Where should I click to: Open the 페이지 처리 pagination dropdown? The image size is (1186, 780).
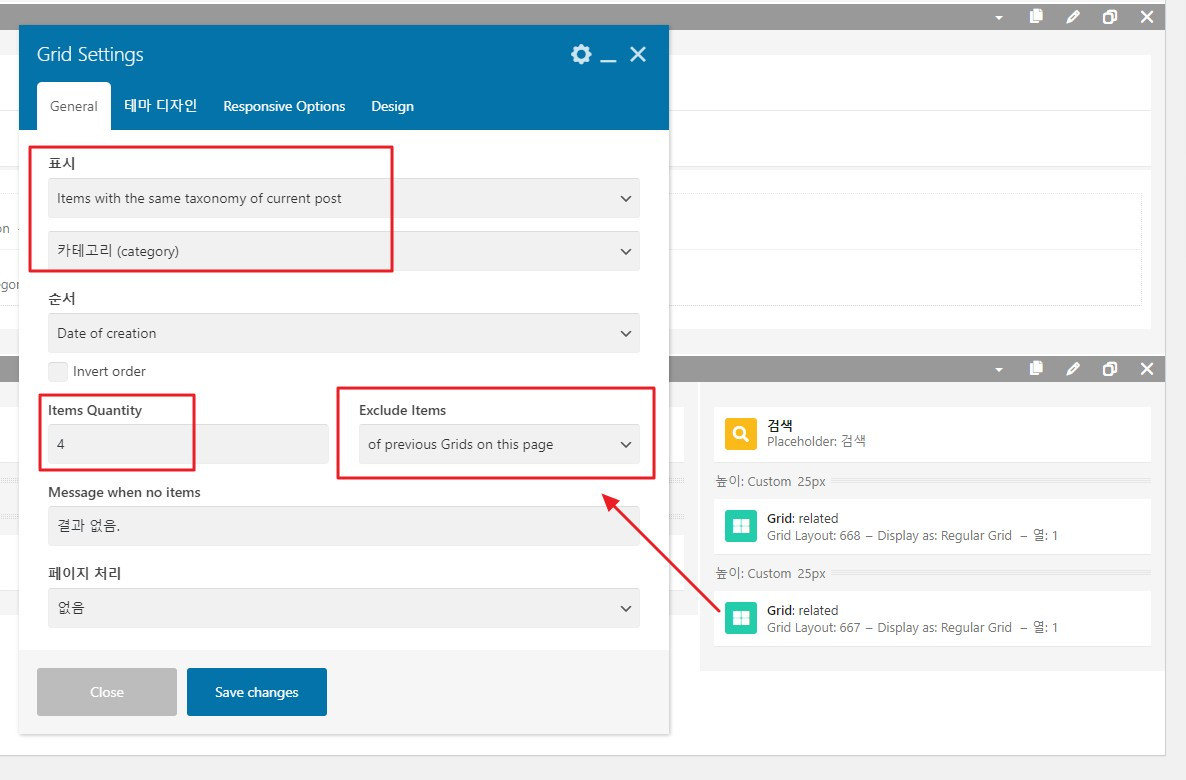pos(343,608)
